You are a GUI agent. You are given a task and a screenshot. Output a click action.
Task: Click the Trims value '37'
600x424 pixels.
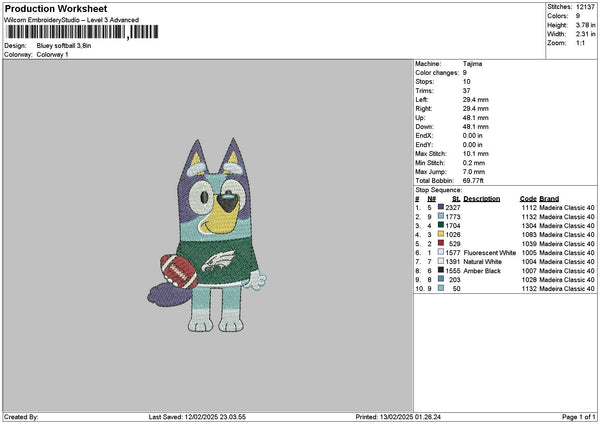click(x=466, y=91)
